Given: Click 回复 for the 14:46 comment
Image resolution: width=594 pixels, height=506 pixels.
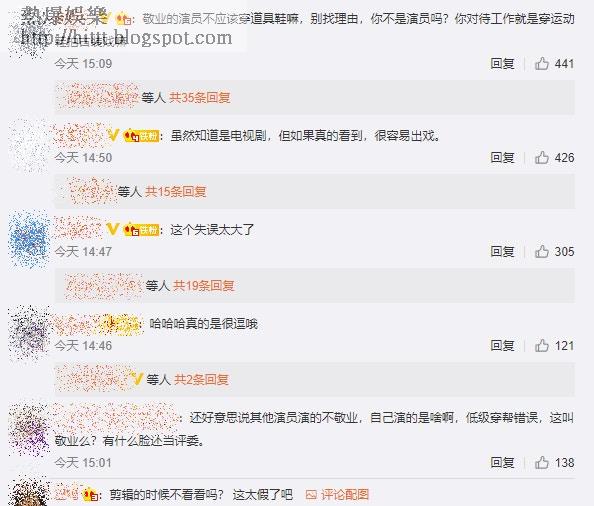Looking at the screenshot, I should (502, 345).
